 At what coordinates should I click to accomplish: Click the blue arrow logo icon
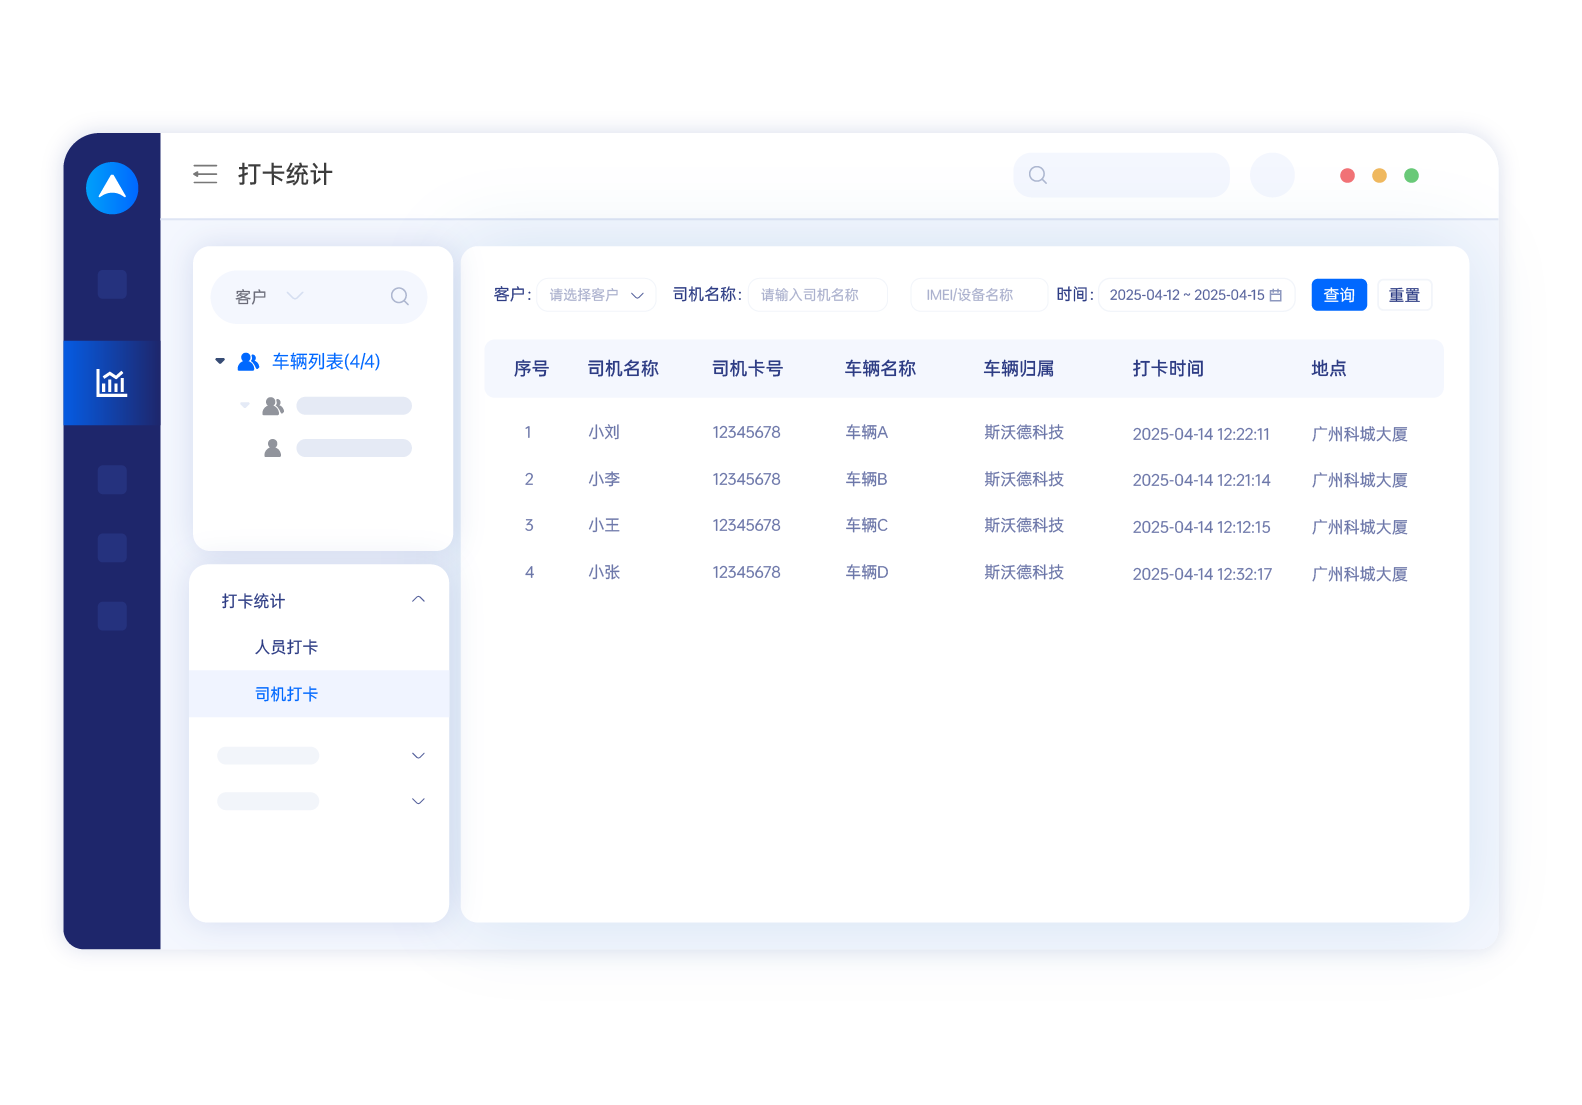pos(112,188)
